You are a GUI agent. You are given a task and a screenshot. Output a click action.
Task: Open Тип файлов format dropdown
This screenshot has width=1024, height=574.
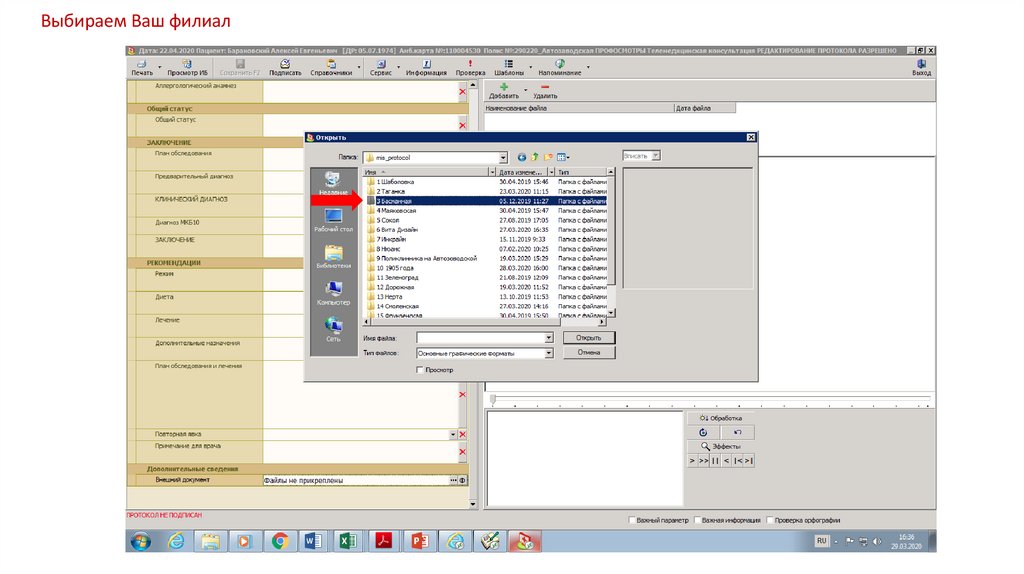coord(549,353)
